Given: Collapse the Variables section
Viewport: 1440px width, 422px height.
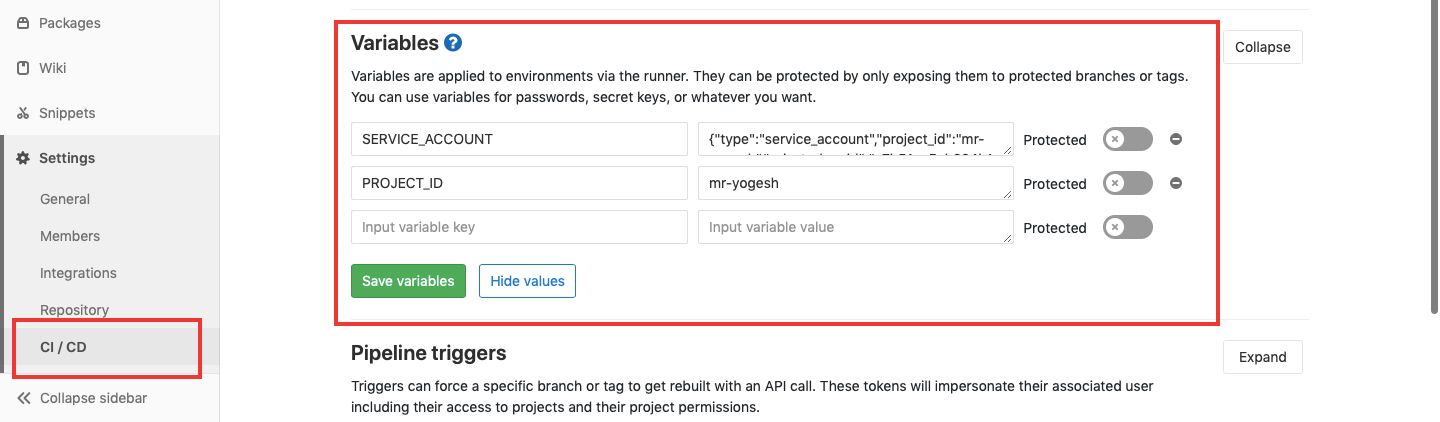Looking at the screenshot, I should [x=1262, y=47].
